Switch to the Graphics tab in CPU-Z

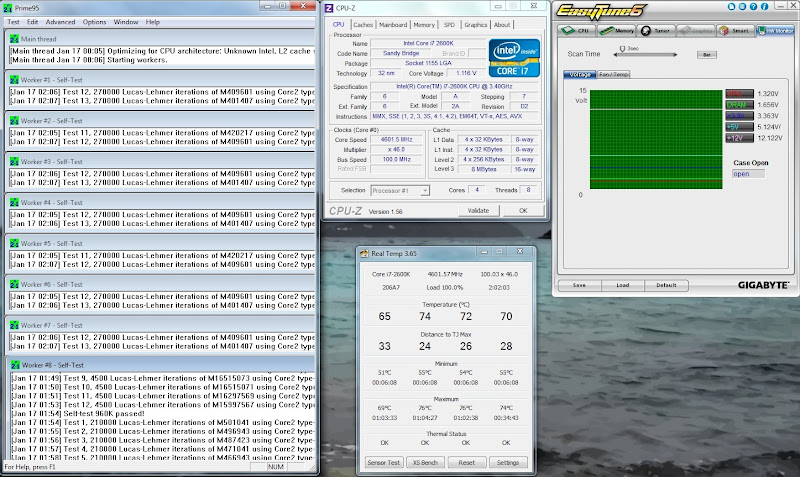pos(476,24)
